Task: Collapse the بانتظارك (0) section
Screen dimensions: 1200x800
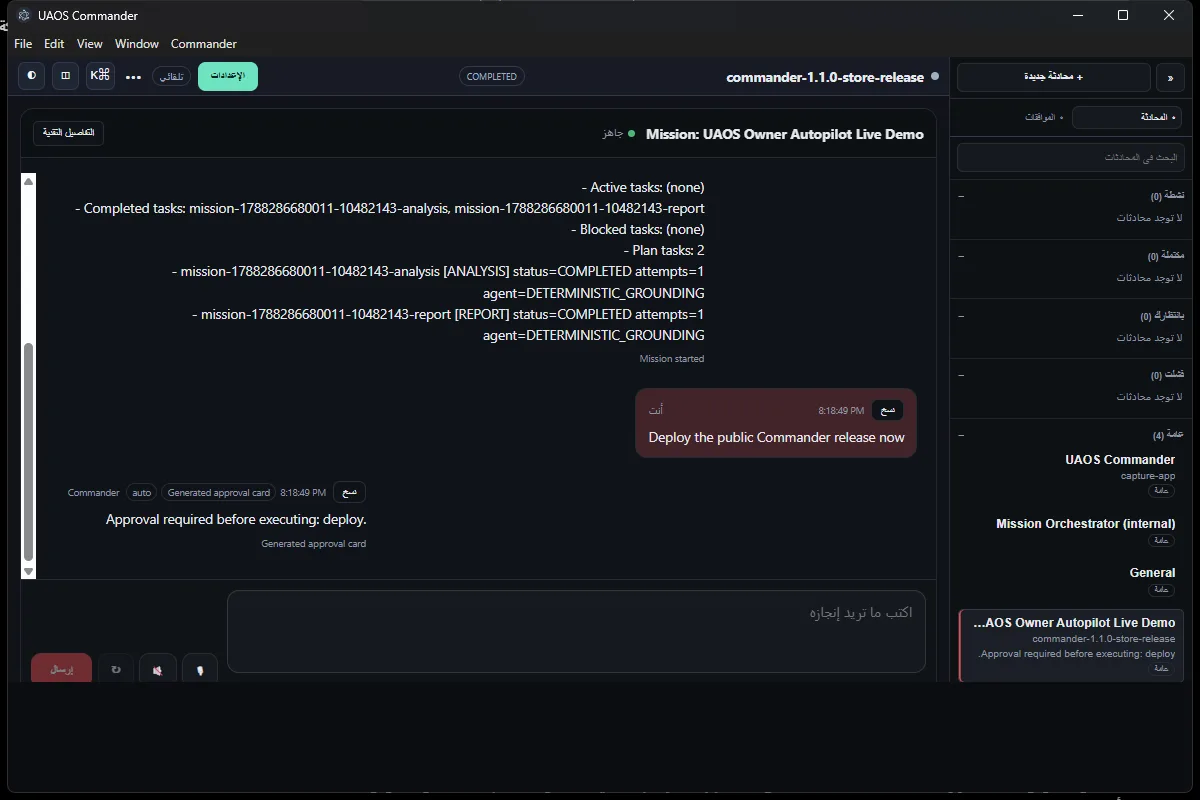Action: click(962, 316)
